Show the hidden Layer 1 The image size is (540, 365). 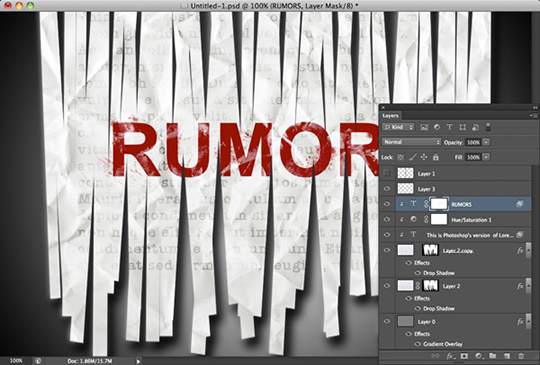click(x=387, y=173)
